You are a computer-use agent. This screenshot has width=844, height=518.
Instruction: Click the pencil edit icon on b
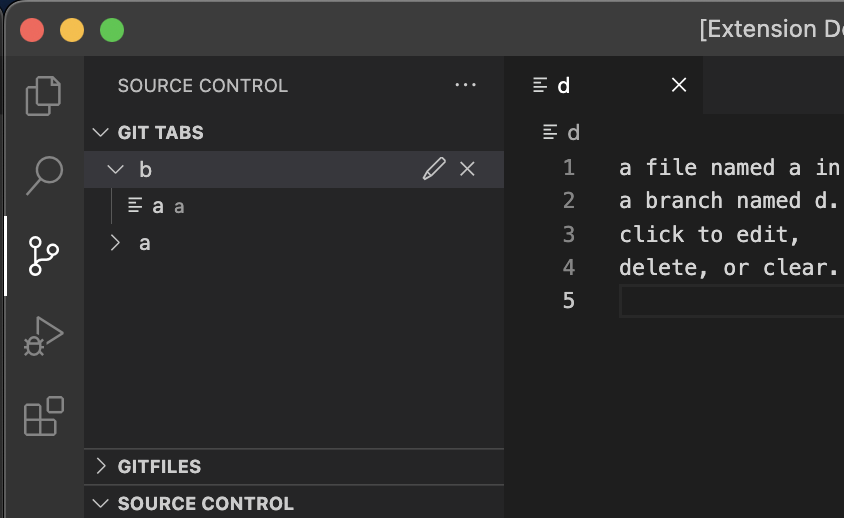click(434, 169)
